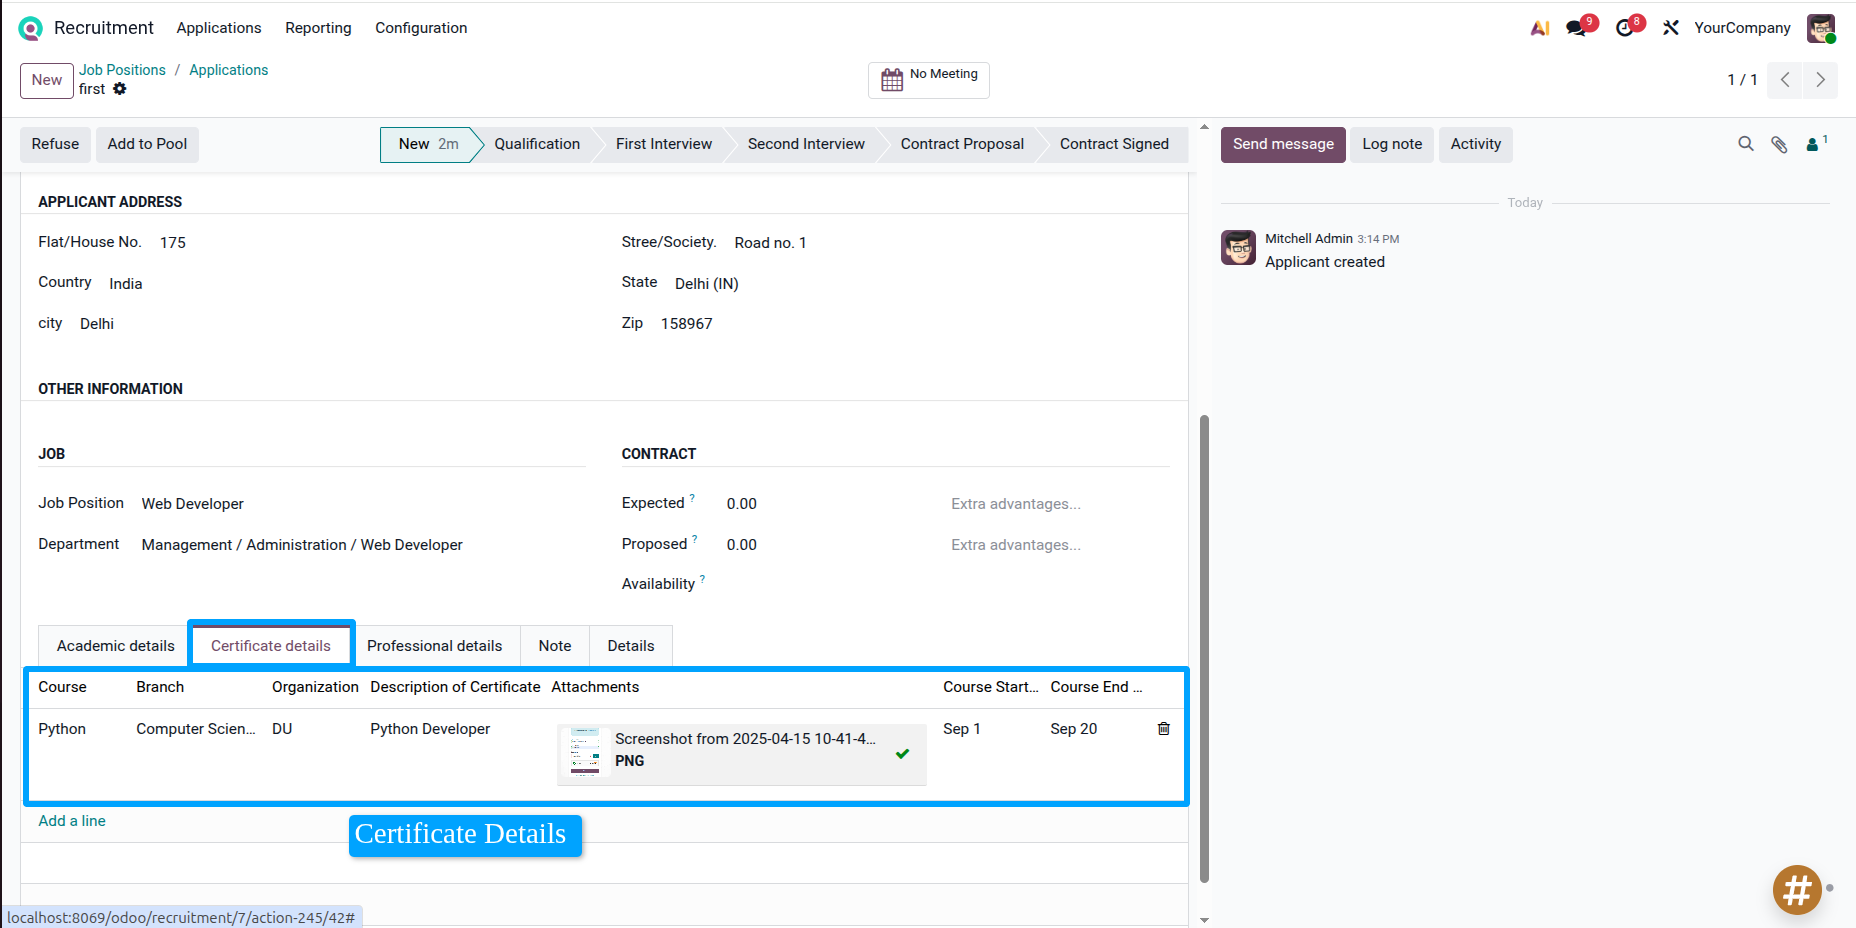Search messages in chatter magnifier icon
1856x928 pixels.
tap(1746, 144)
